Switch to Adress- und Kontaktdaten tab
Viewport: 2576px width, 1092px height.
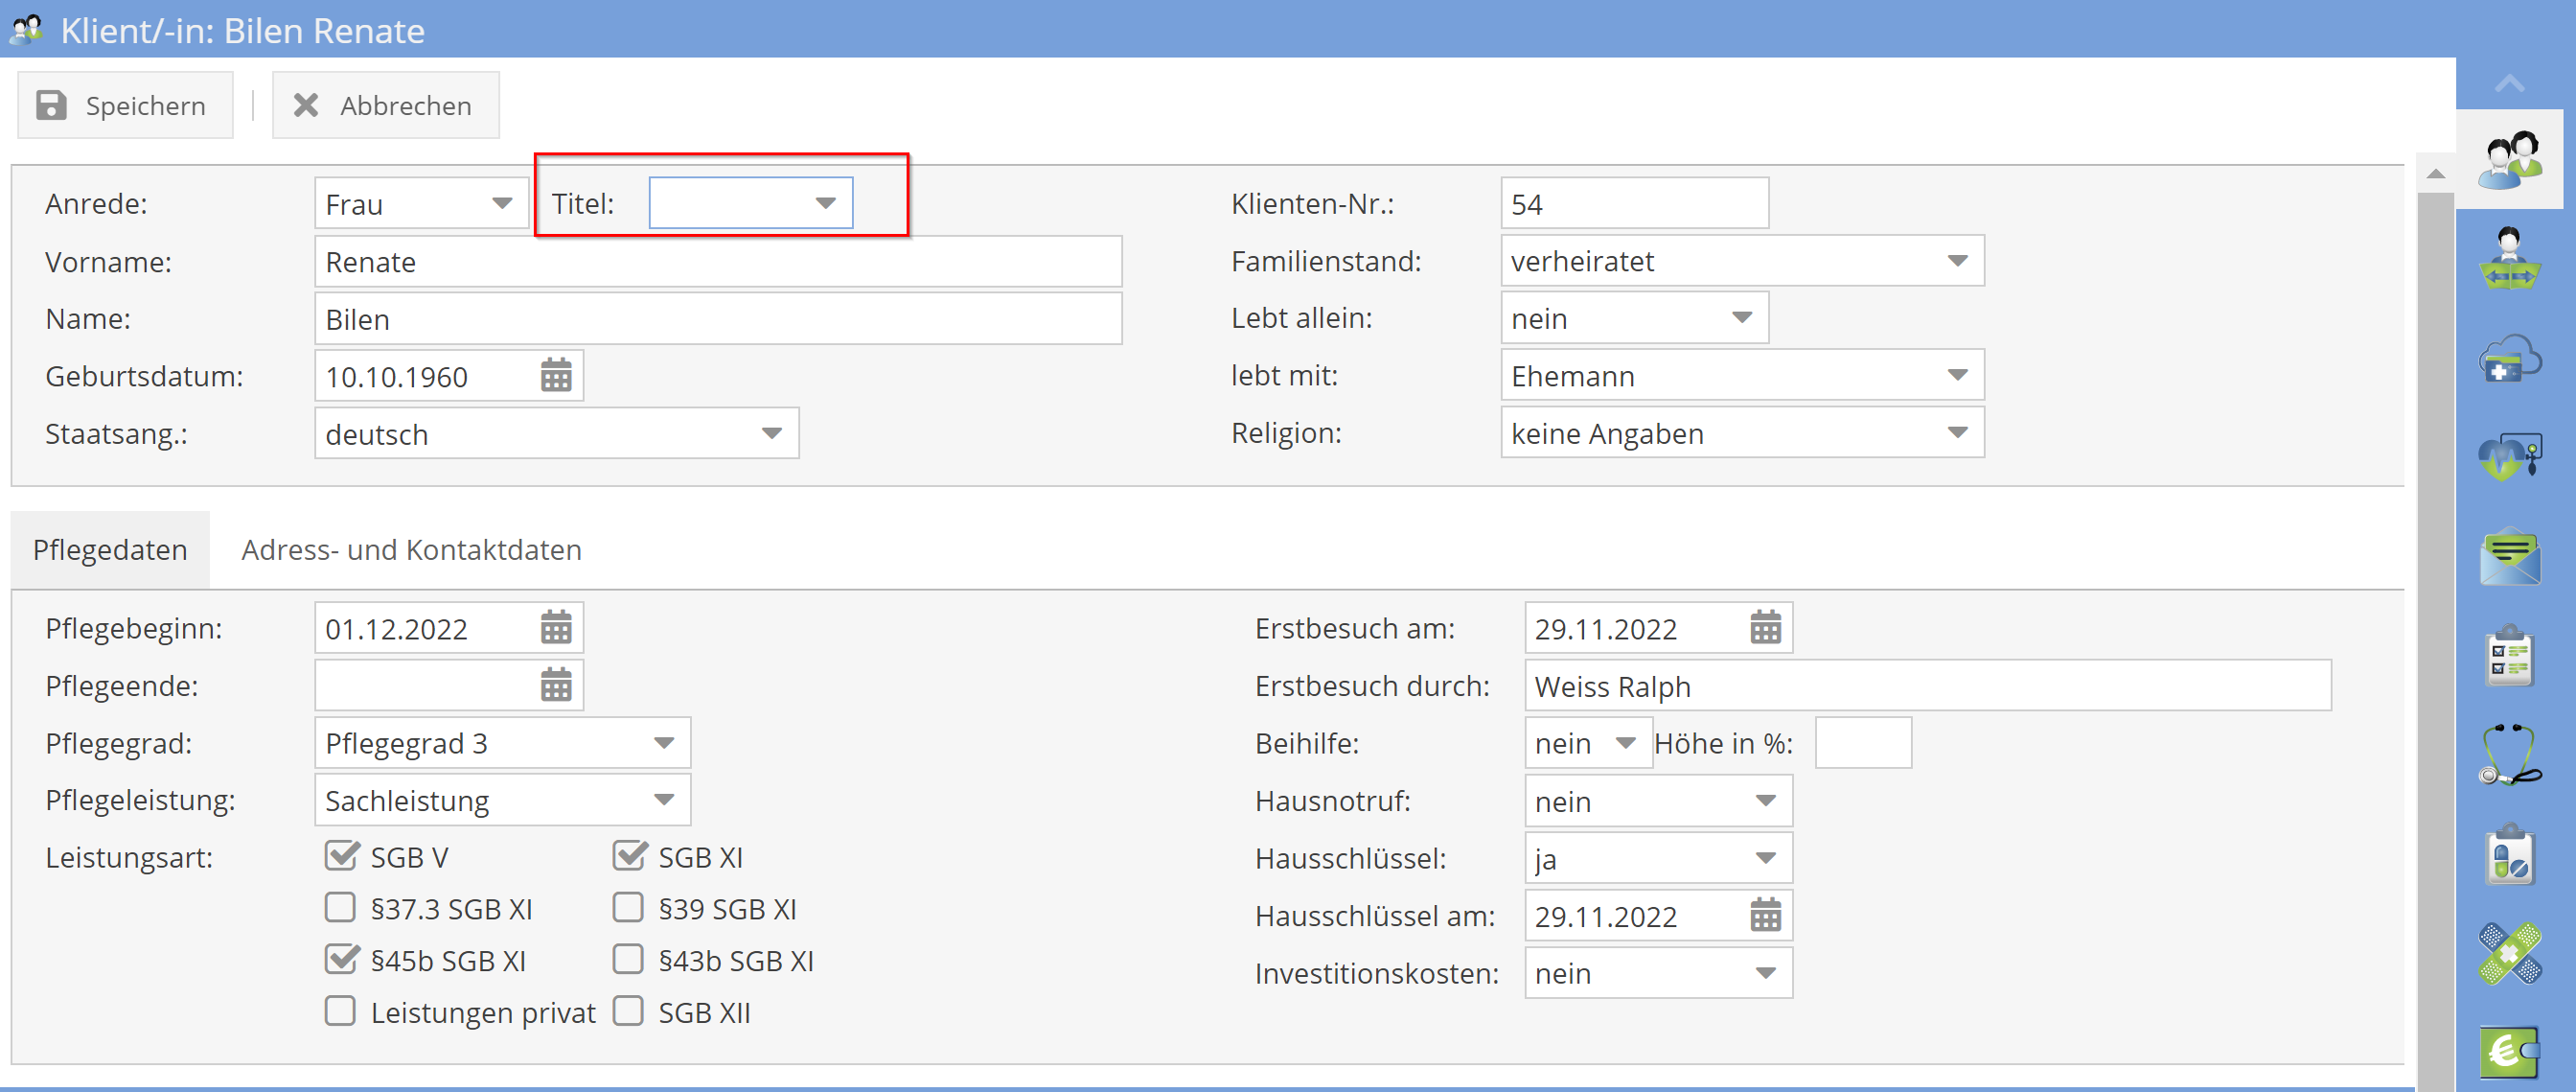pos(411,550)
